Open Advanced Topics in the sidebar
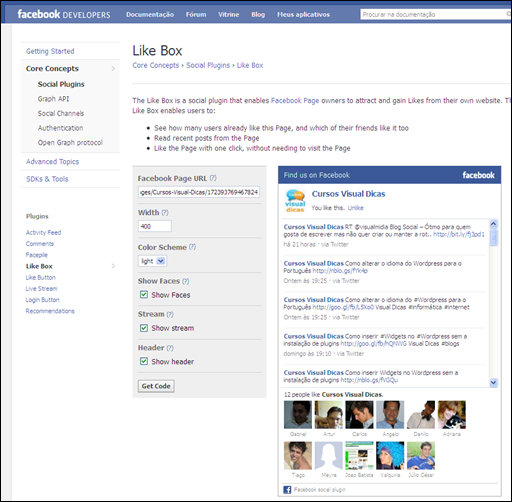Viewport: 512px width, 502px height. [52, 161]
